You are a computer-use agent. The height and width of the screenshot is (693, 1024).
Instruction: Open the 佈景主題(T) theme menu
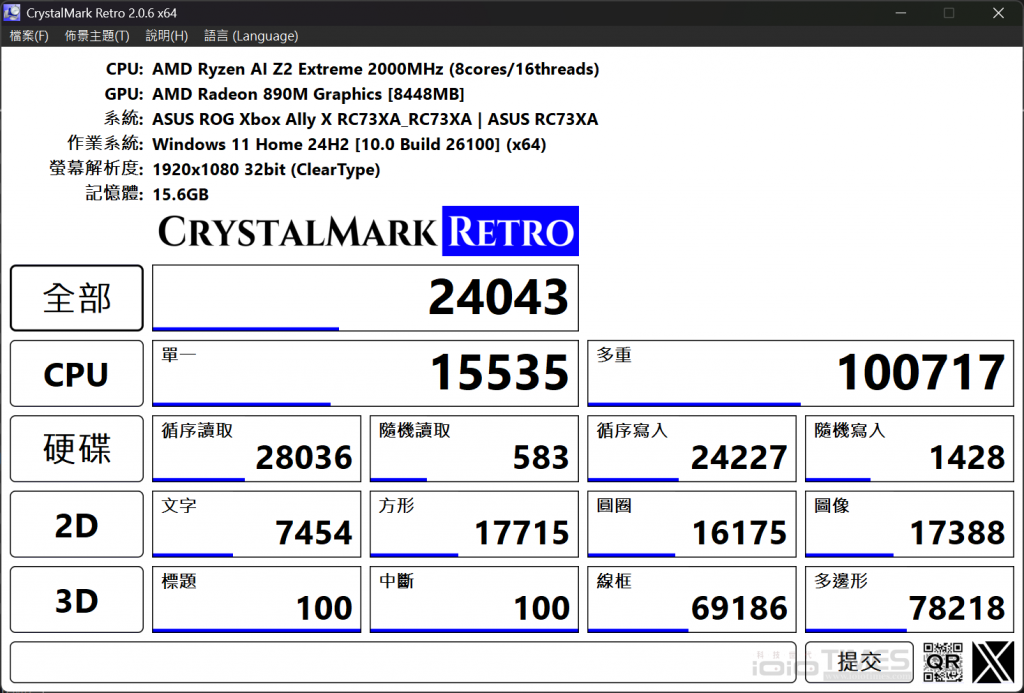[97, 36]
